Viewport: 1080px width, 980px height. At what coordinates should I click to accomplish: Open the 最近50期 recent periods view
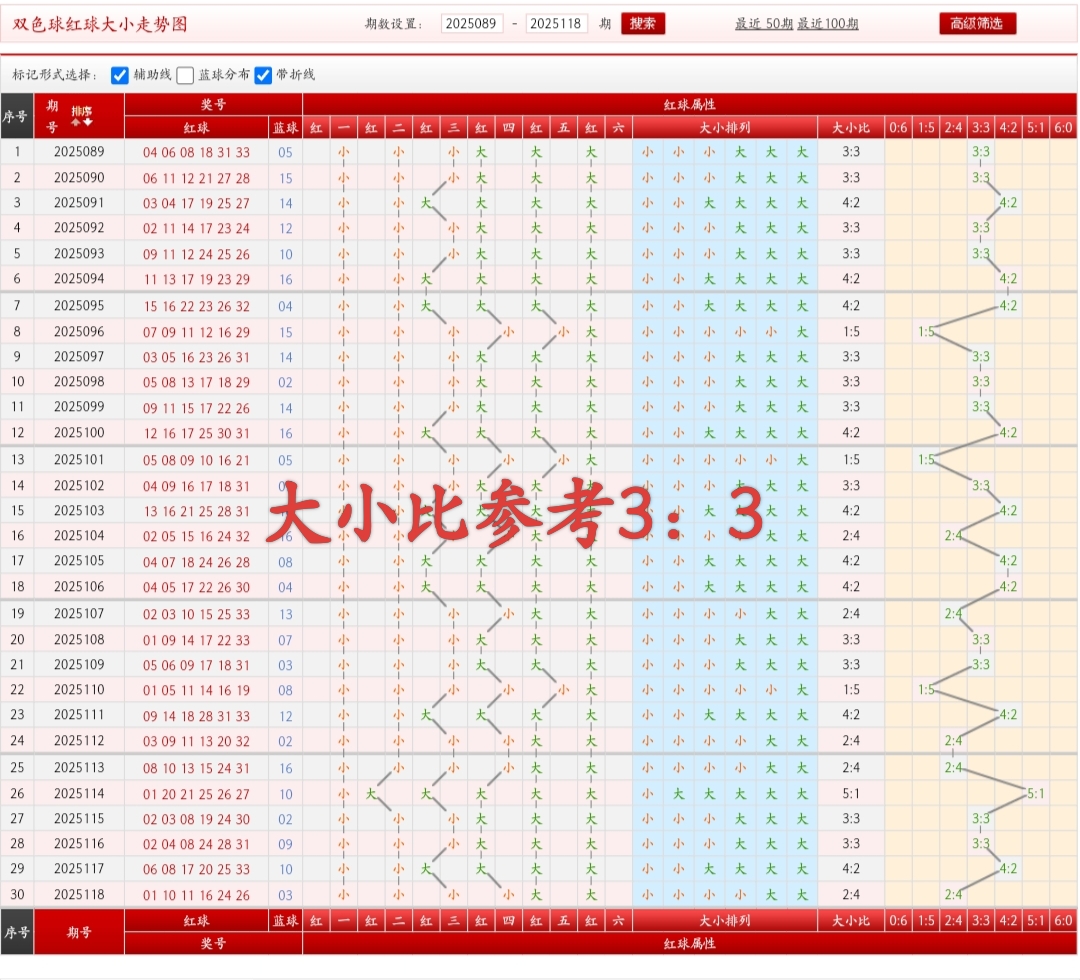[763, 24]
